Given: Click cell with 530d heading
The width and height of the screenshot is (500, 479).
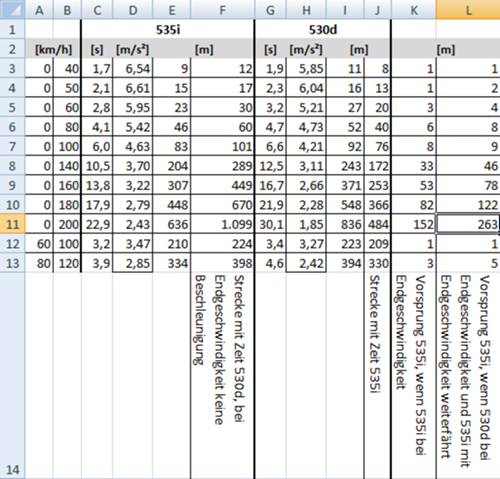Looking at the screenshot, I should 323,30.
